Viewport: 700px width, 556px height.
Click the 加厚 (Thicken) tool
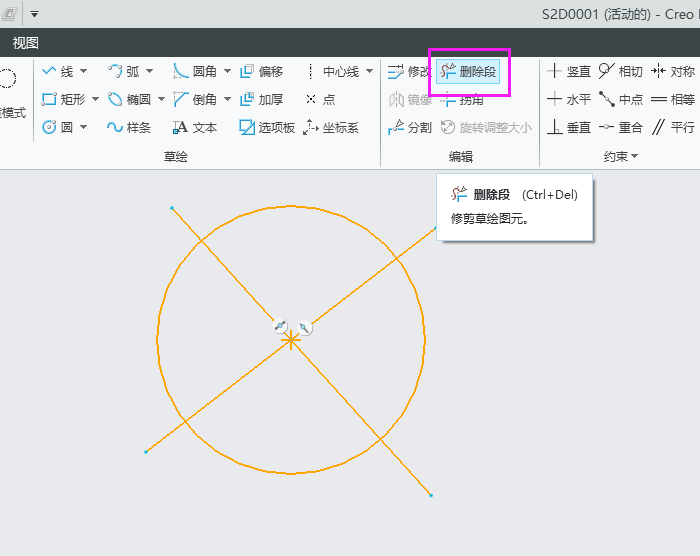click(x=262, y=99)
